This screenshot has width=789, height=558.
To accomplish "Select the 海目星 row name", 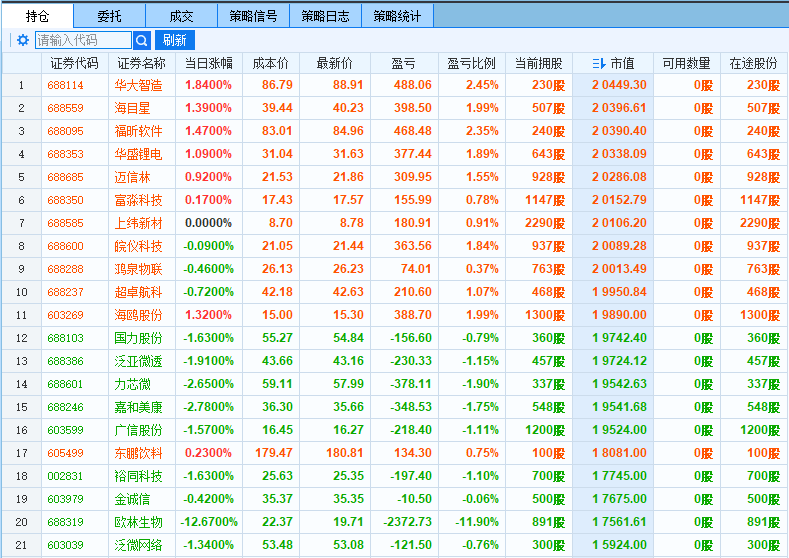I will coord(132,108).
